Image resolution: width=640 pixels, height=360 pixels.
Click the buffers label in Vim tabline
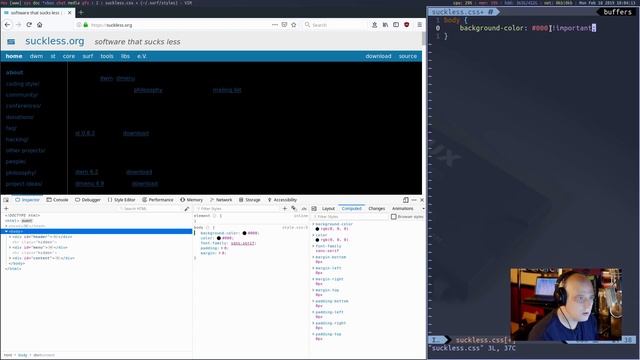617,12
